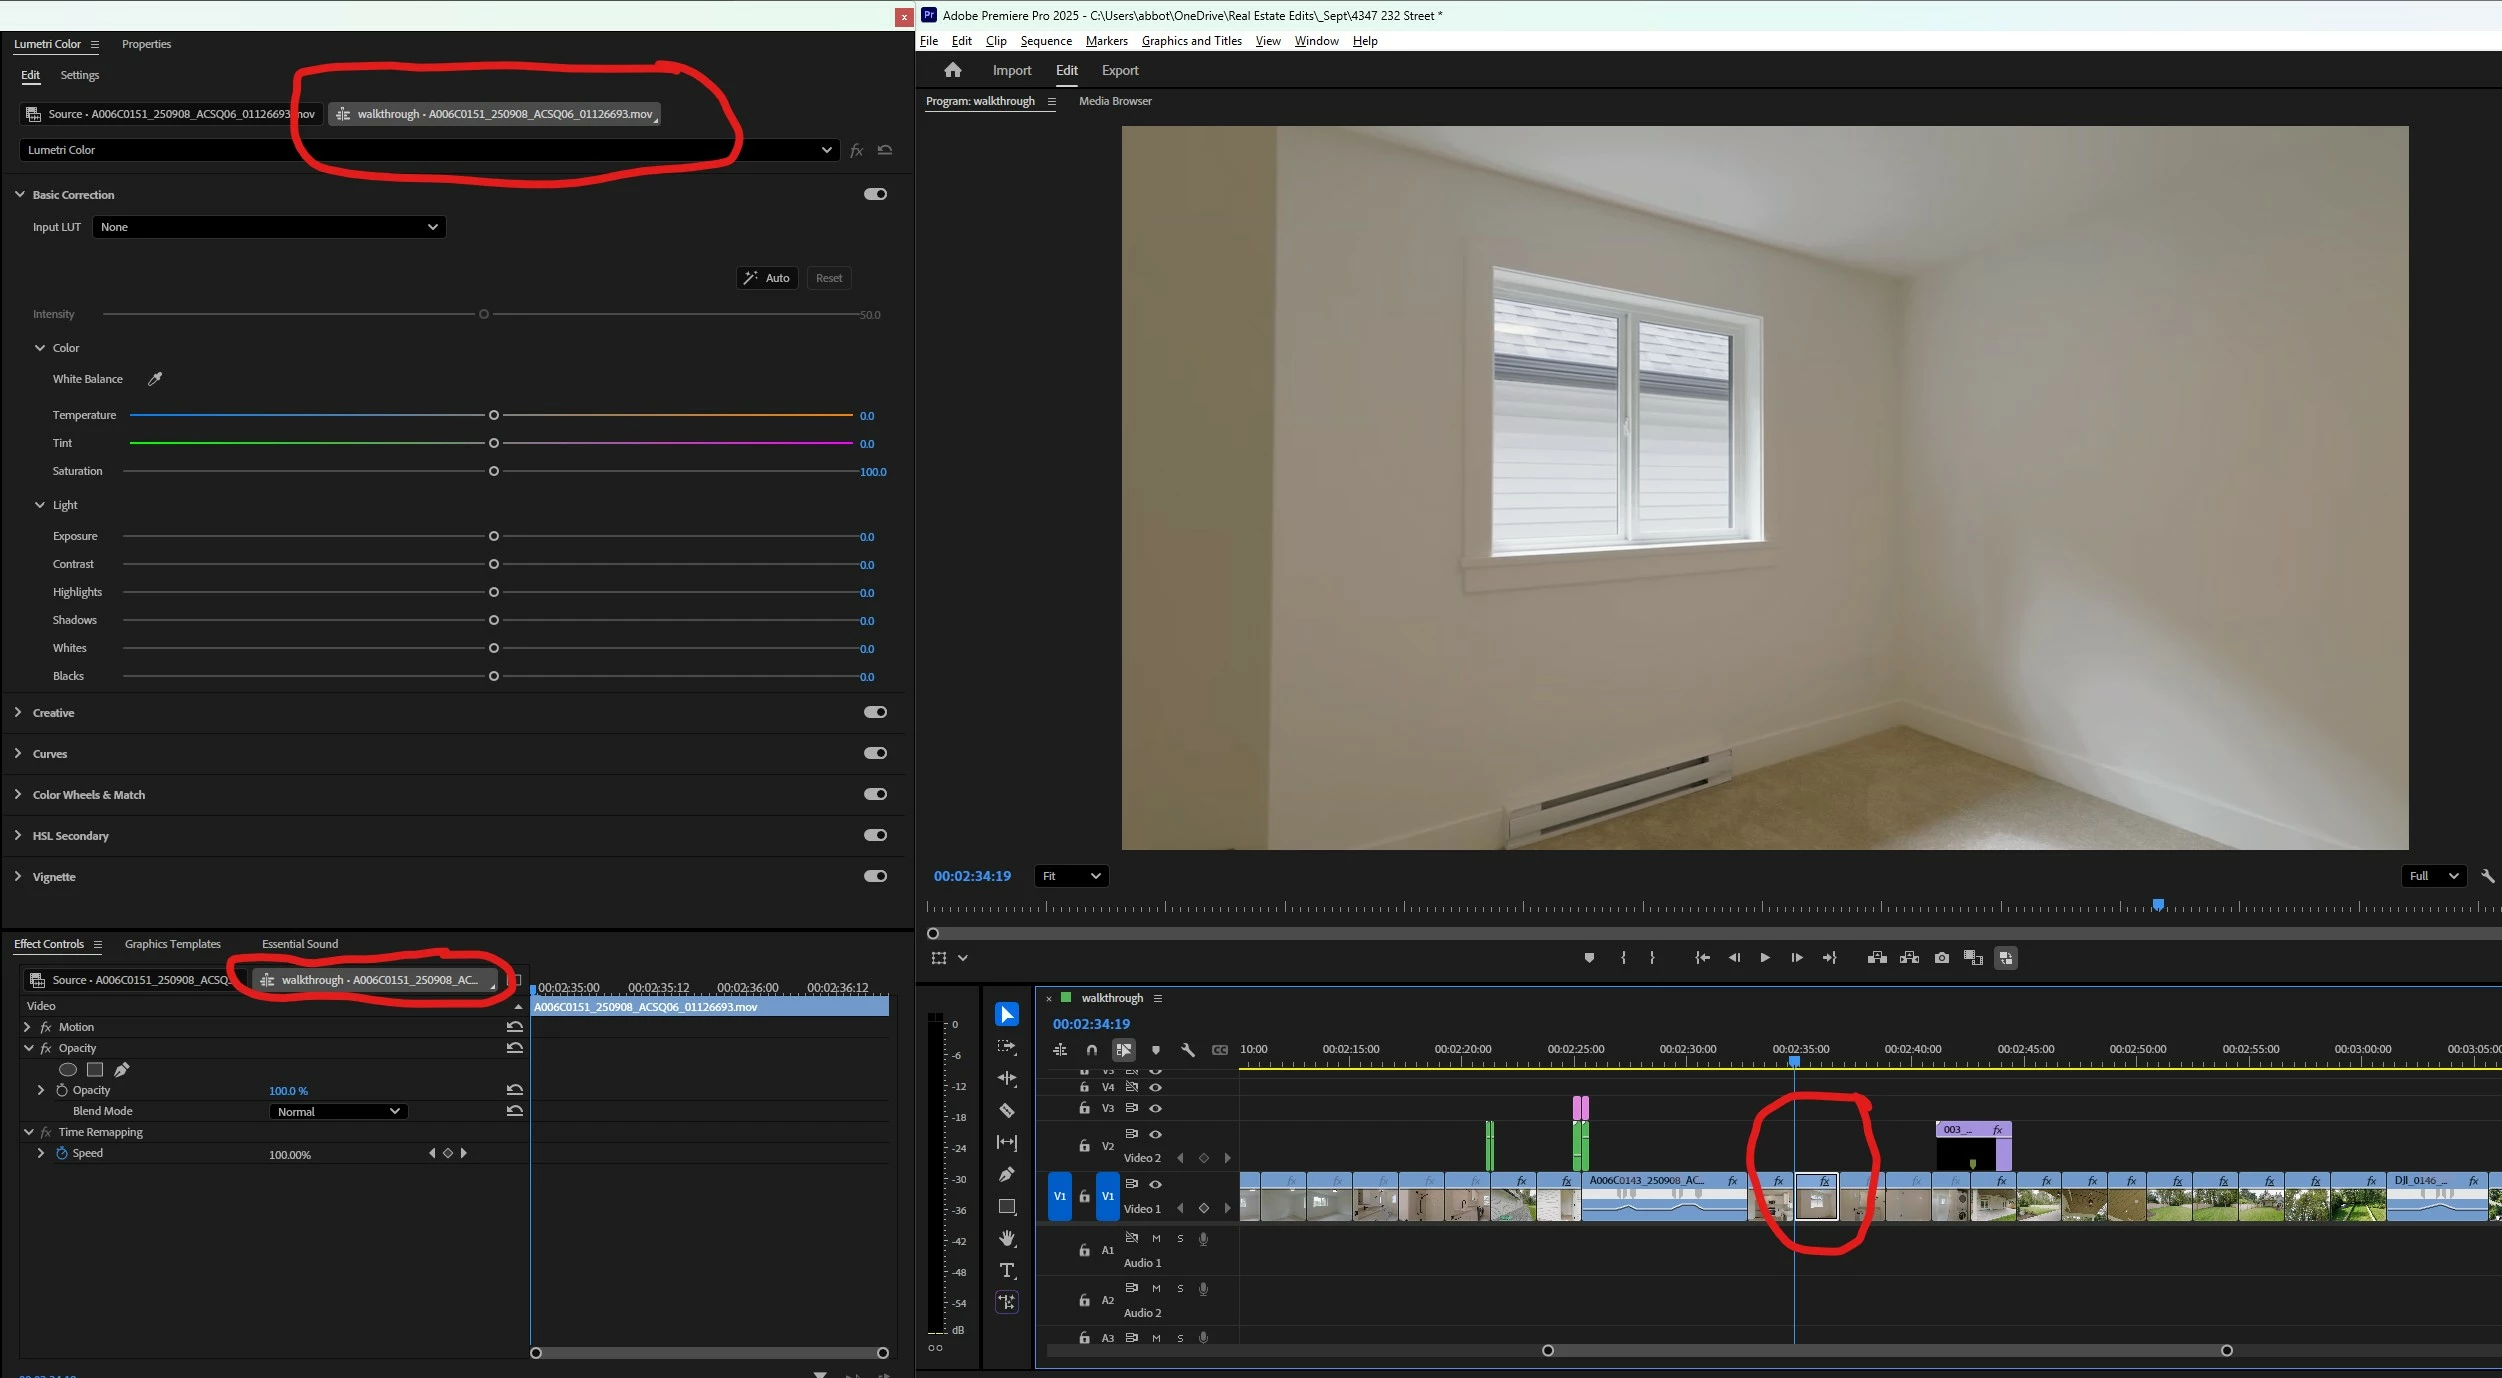Click the Home icon
This screenshot has width=2502, height=1378.
click(952, 70)
